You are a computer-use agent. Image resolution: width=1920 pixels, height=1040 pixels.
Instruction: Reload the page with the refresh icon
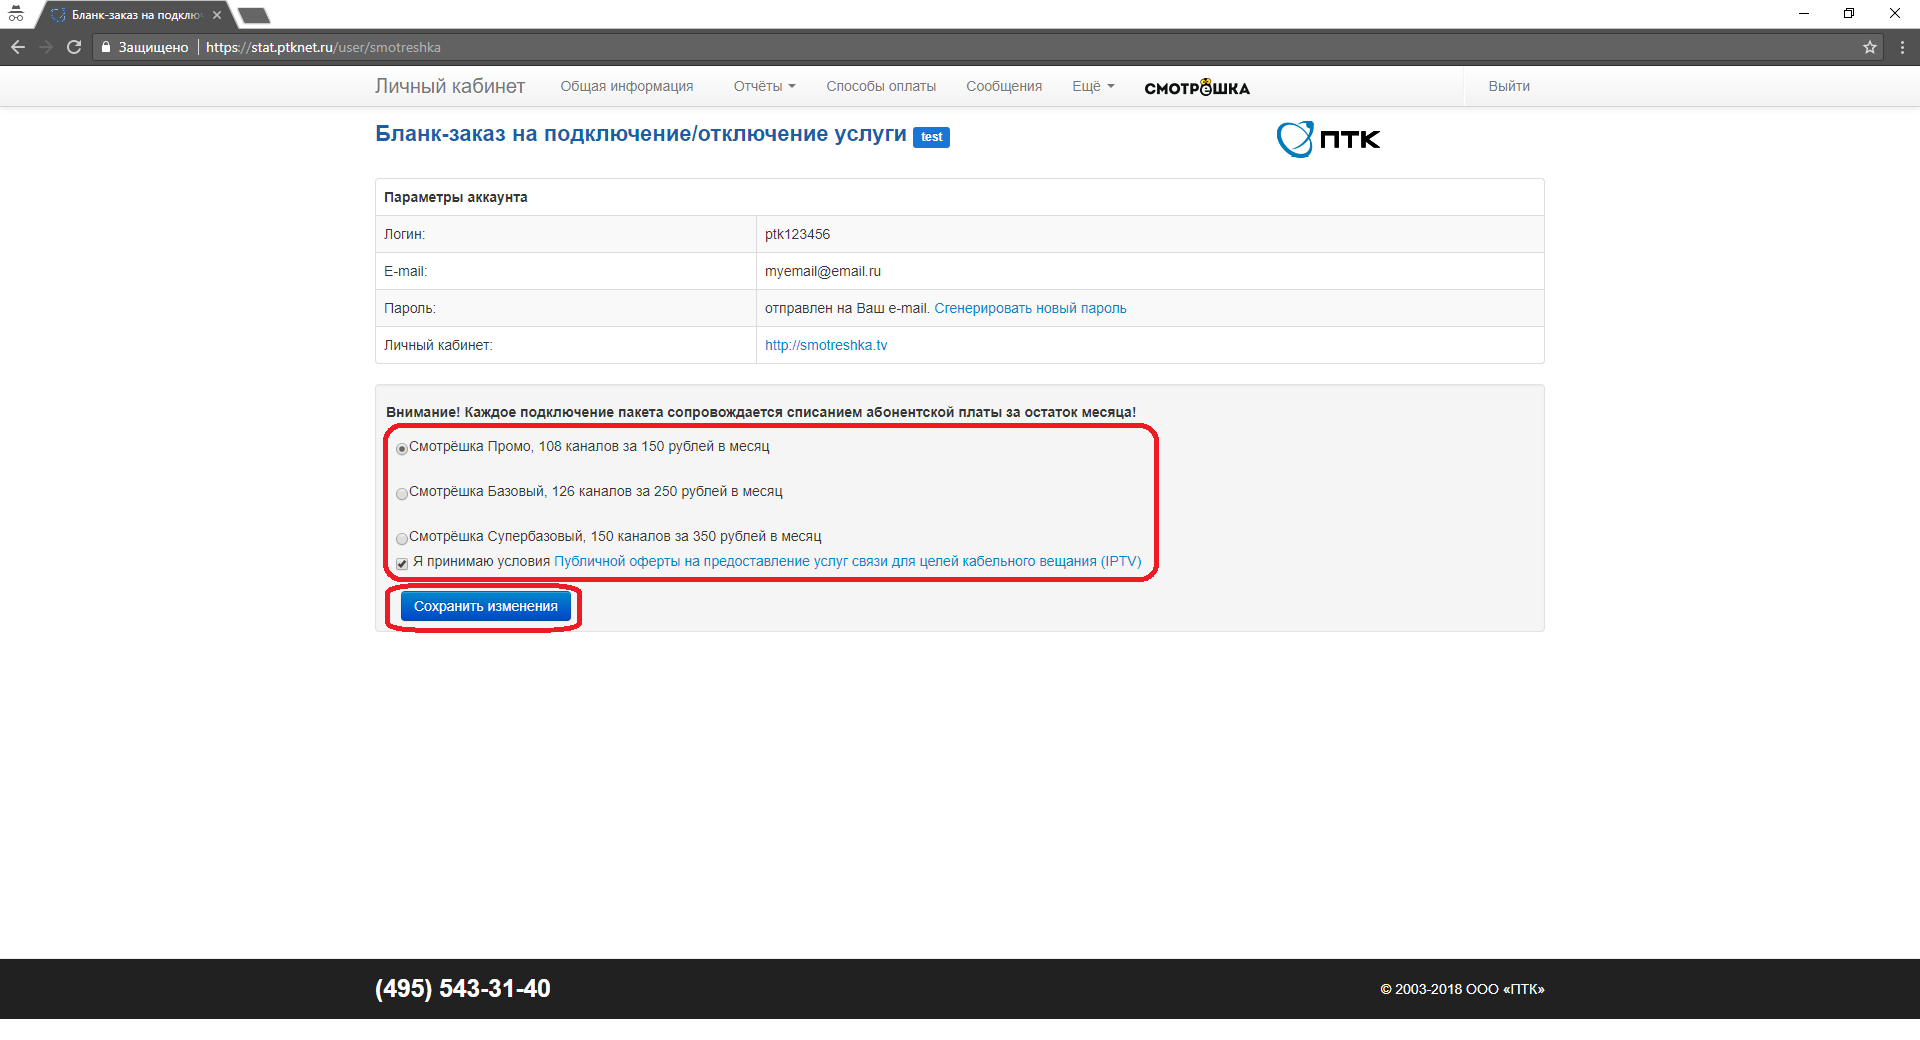tap(74, 47)
